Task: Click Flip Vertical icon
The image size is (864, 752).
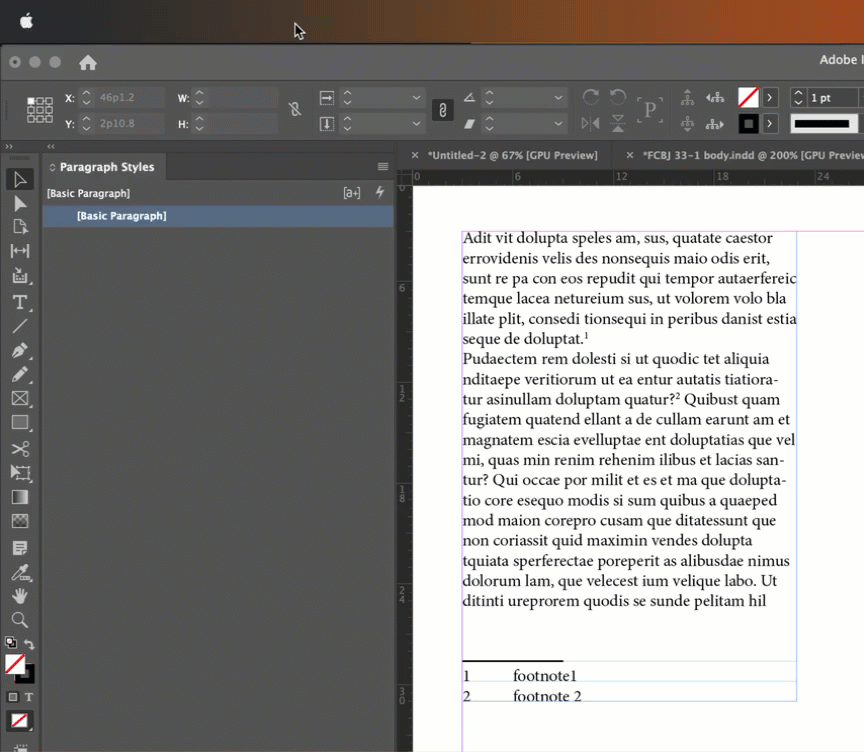Action: tap(618, 123)
